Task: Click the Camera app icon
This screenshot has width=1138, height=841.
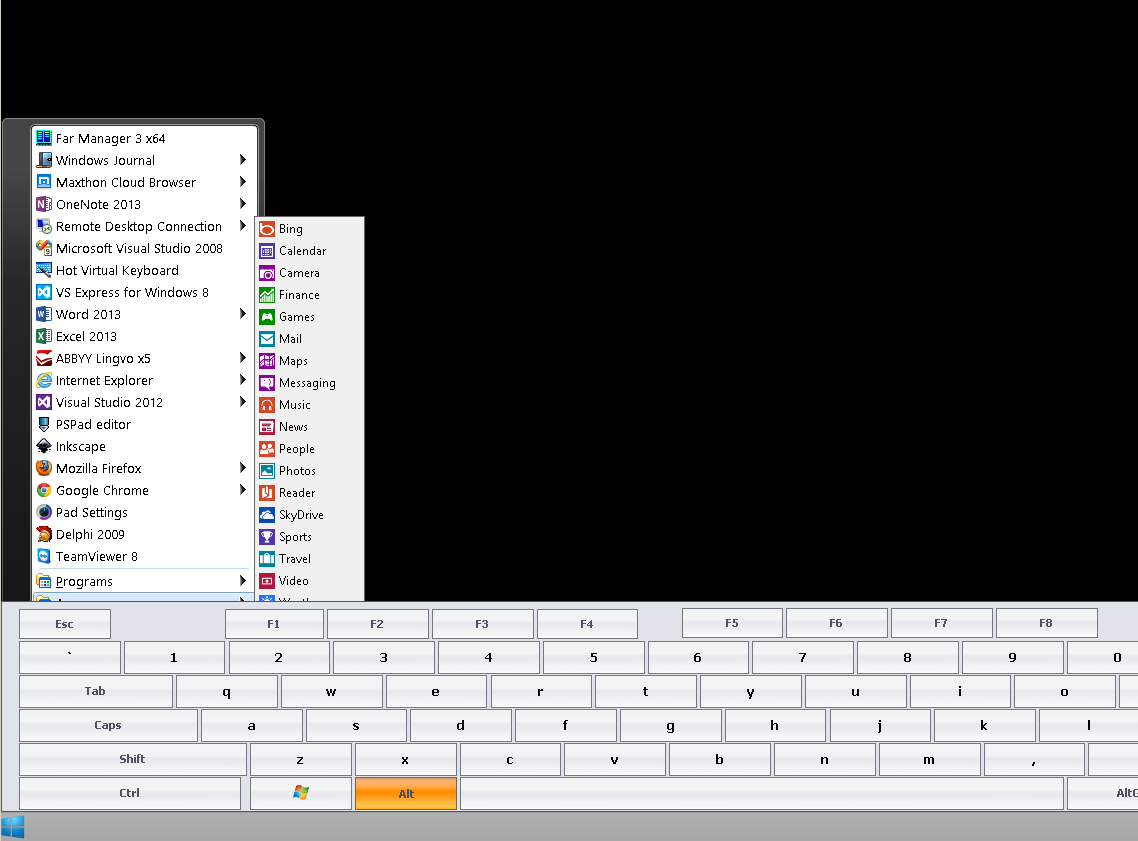Action: 267,273
